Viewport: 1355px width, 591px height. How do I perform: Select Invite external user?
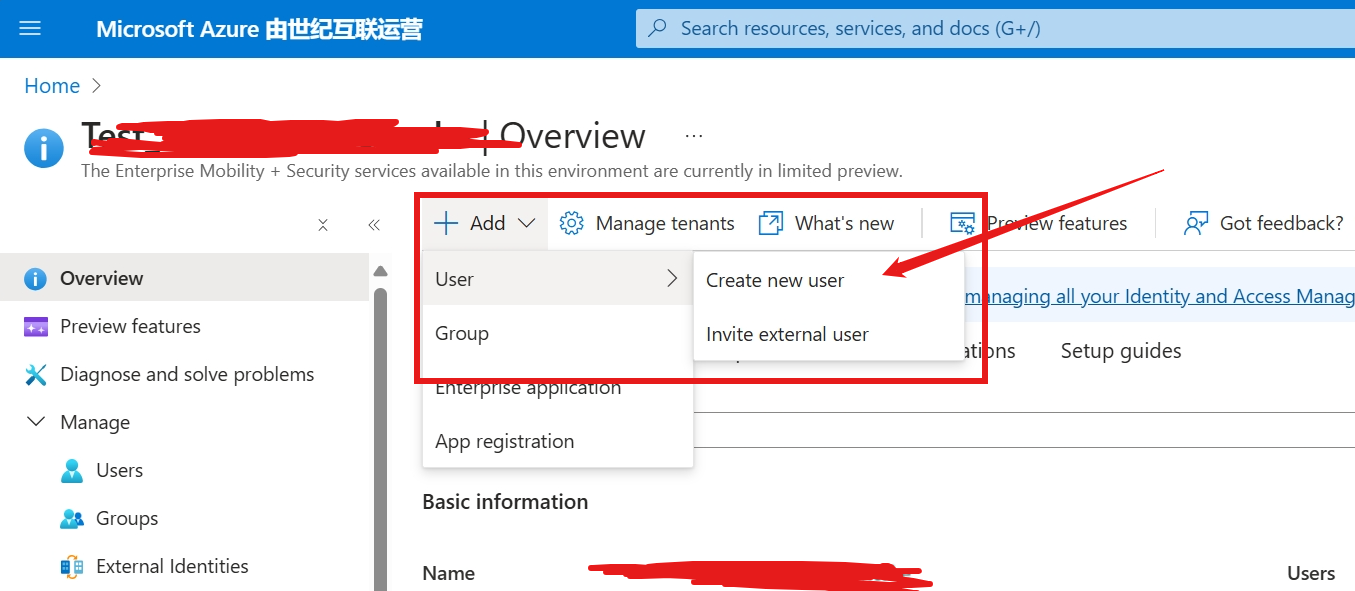pos(787,335)
